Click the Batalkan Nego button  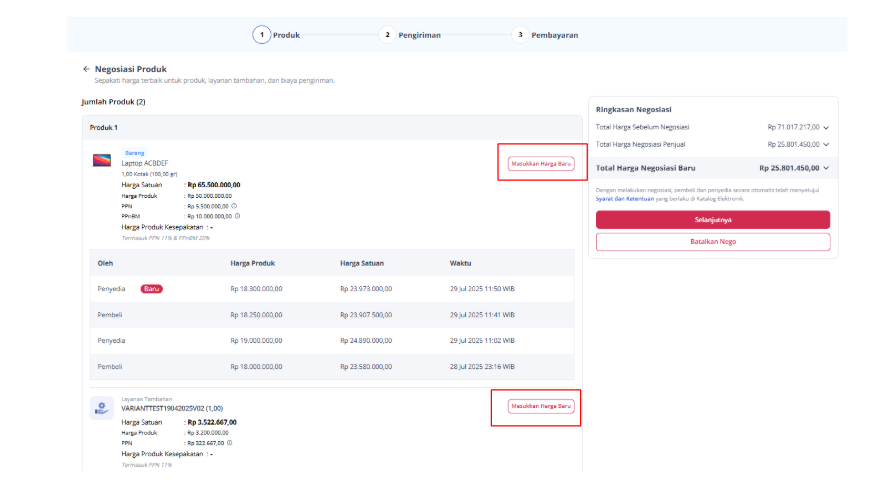pyautogui.click(x=713, y=242)
